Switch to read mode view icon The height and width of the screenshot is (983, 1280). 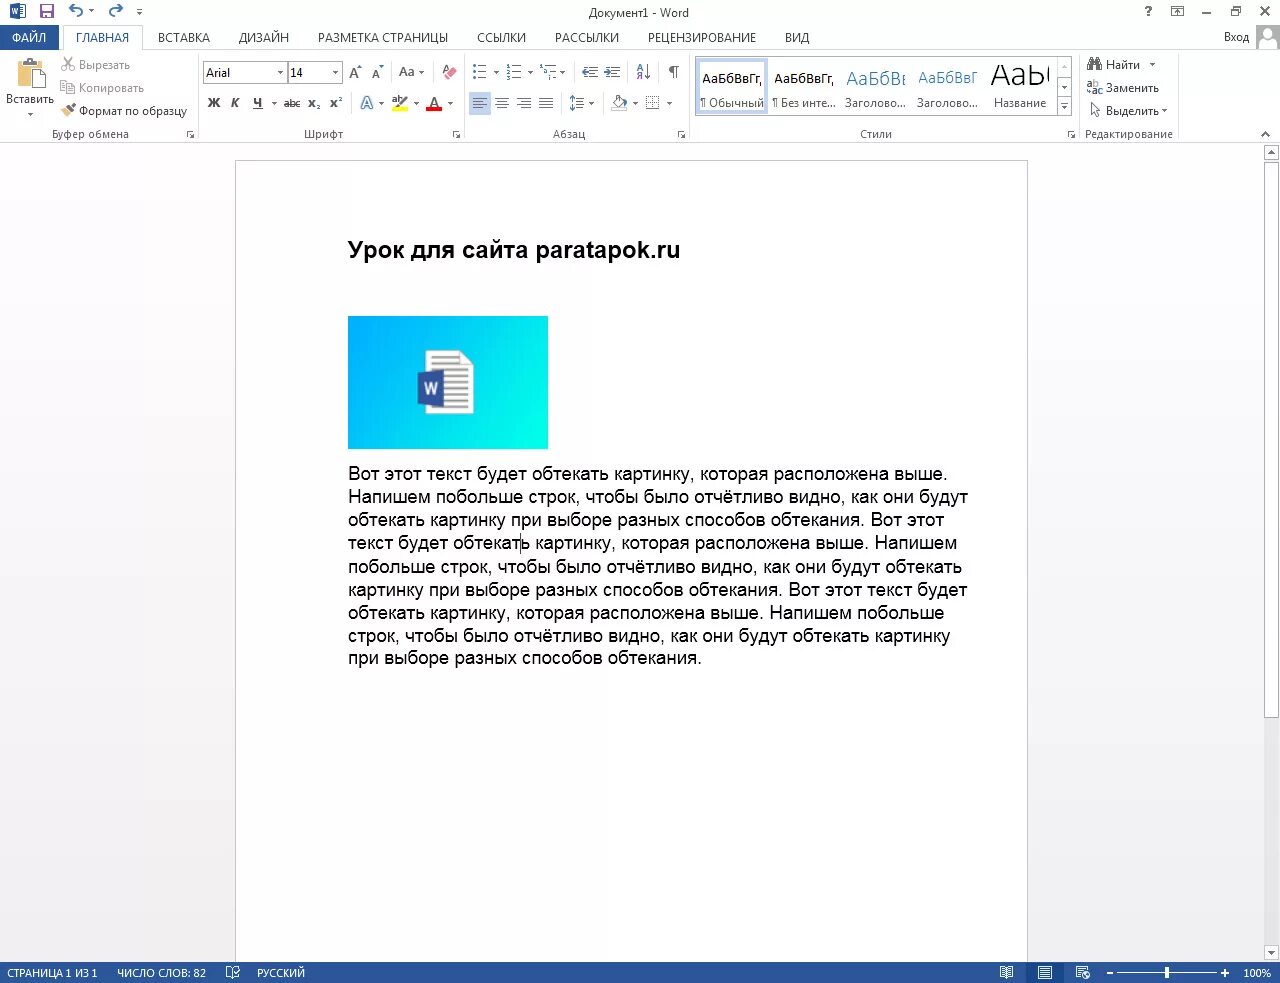1007,972
